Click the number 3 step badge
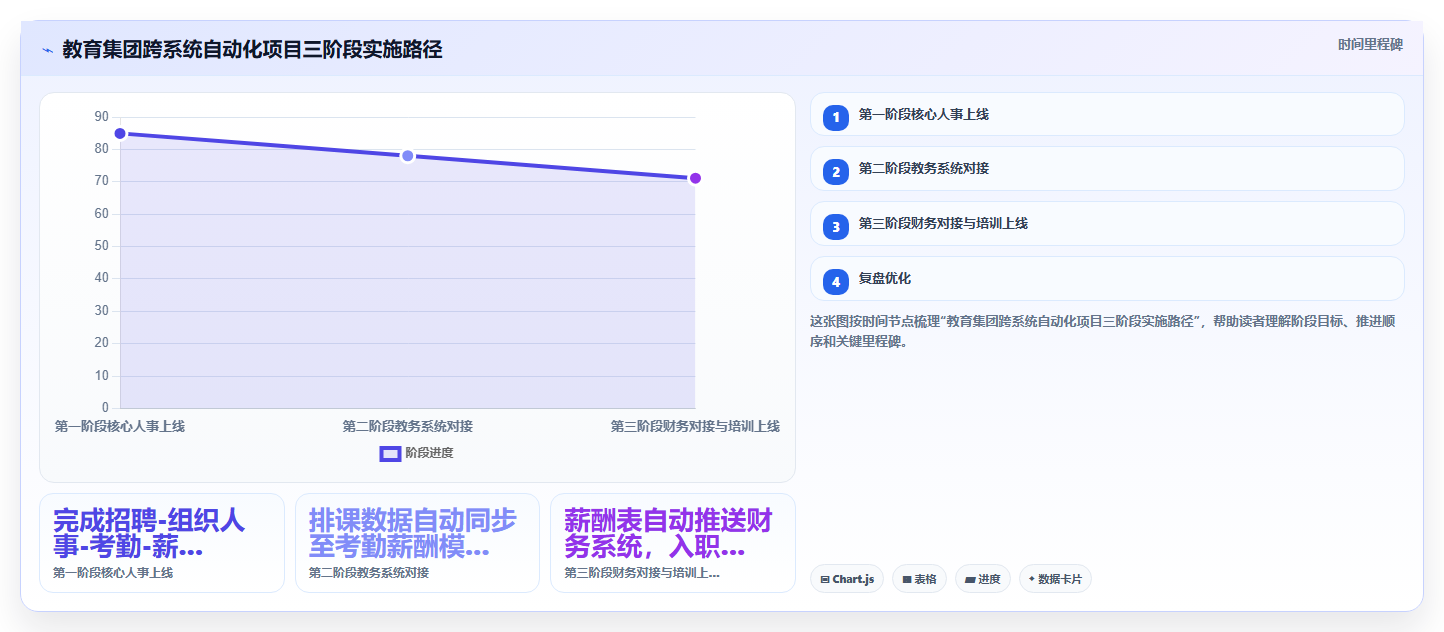Image resolution: width=1444 pixels, height=632 pixels. coord(836,226)
